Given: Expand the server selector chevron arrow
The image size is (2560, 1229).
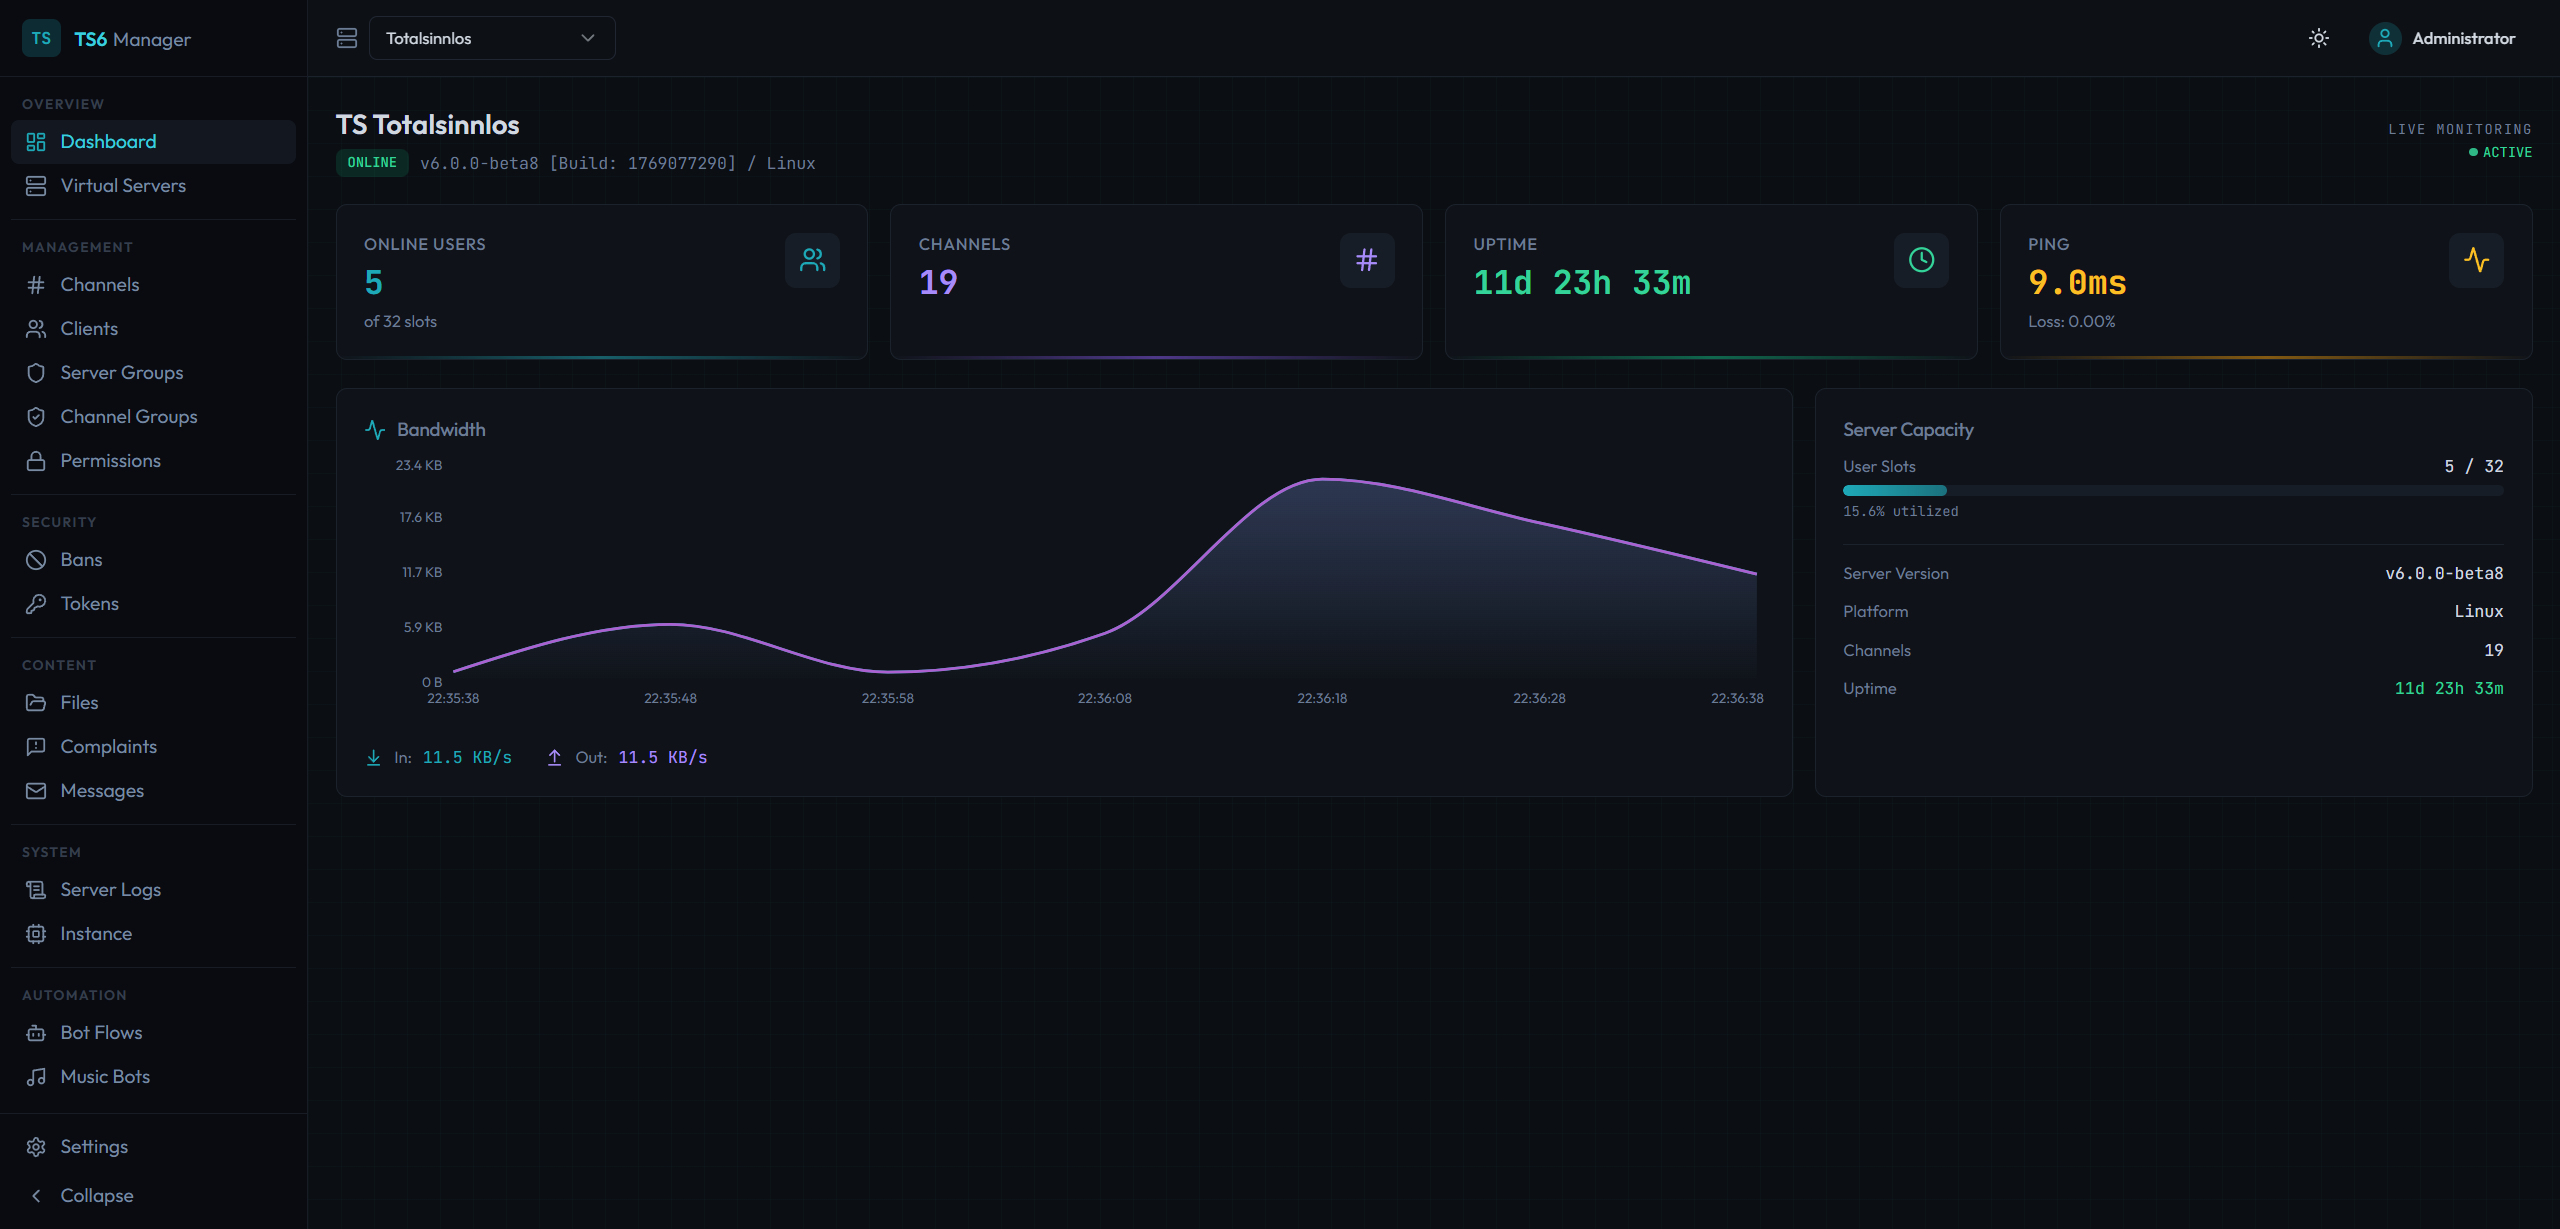Looking at the screenshot, I should pyautogui.click(x=588, y=38).
